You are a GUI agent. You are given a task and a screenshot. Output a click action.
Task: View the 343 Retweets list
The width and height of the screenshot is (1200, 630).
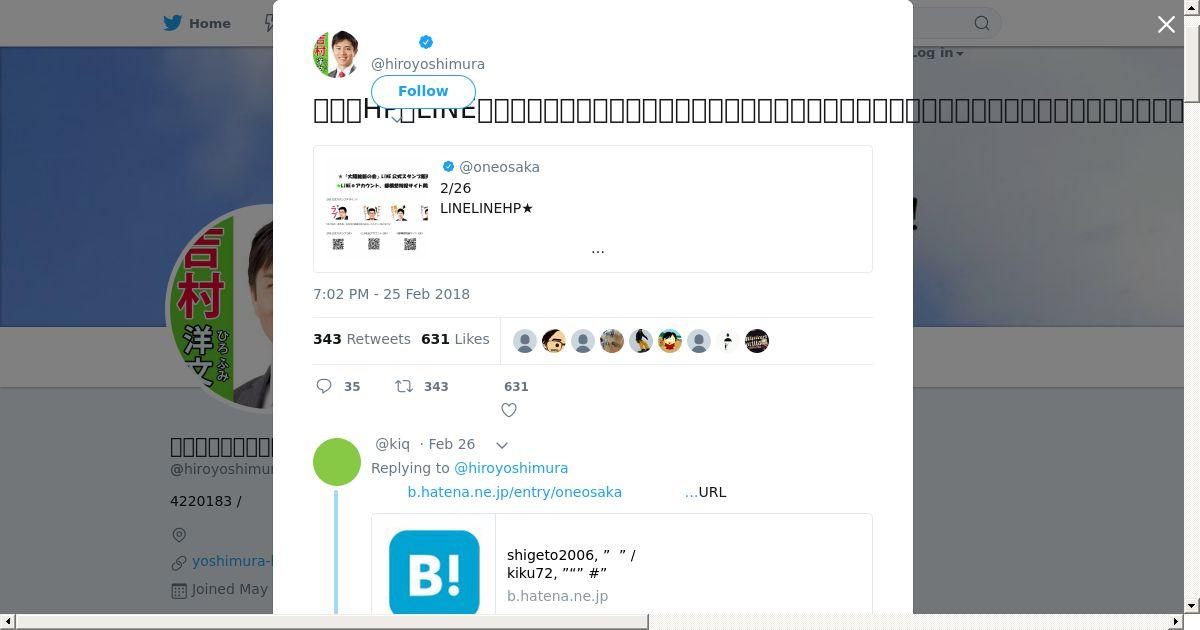tap(362, 339)
